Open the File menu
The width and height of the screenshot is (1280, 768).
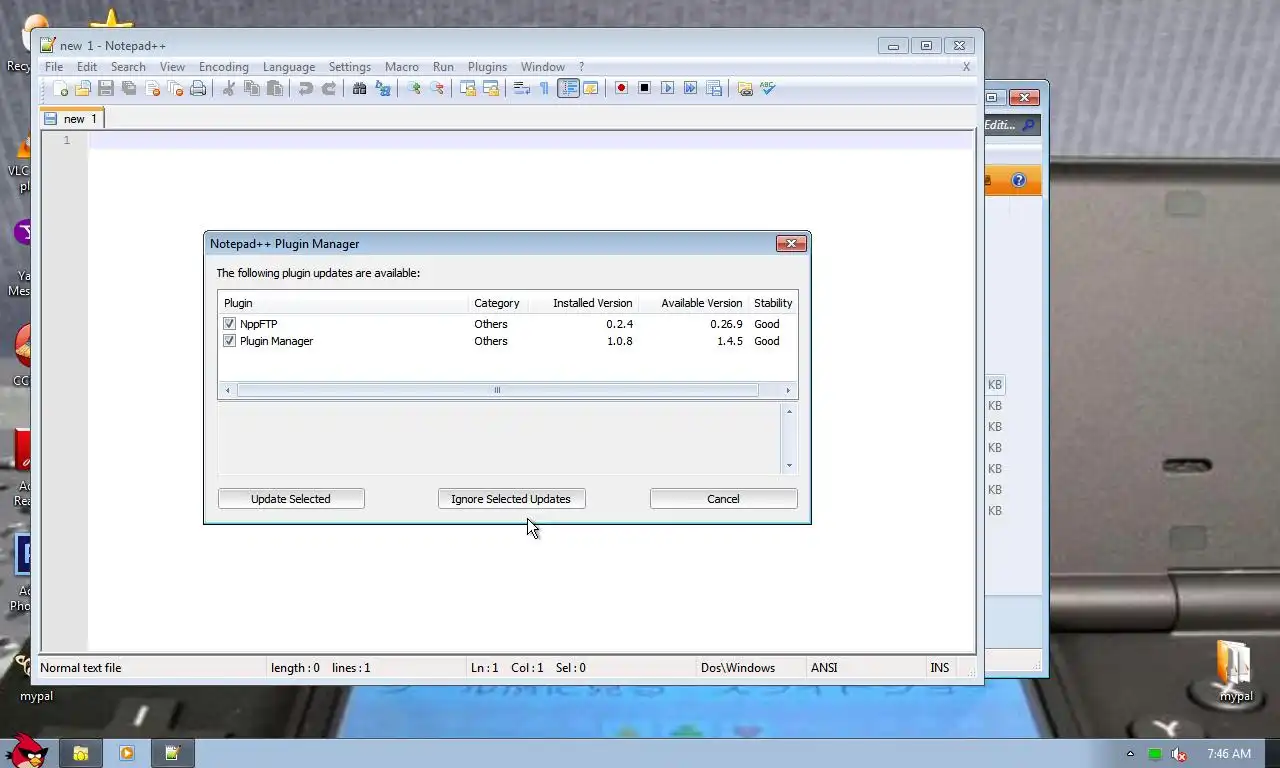coord(53,67)
